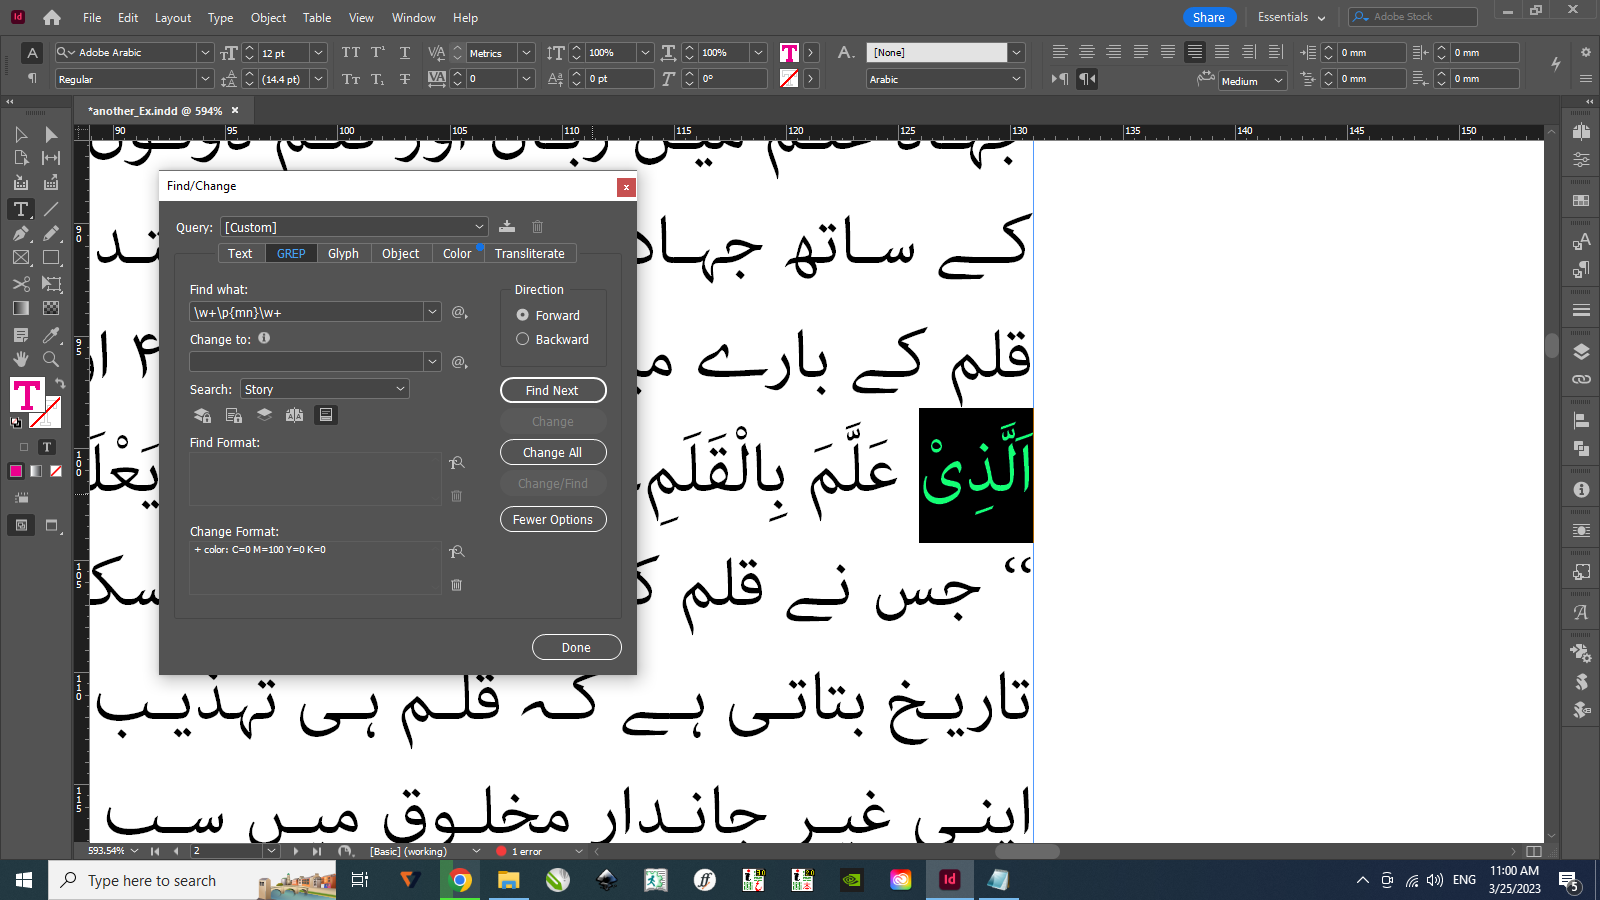The image size is (1600, 900).
Task: Select the Forward search direction
Action: tap(522, 314)
